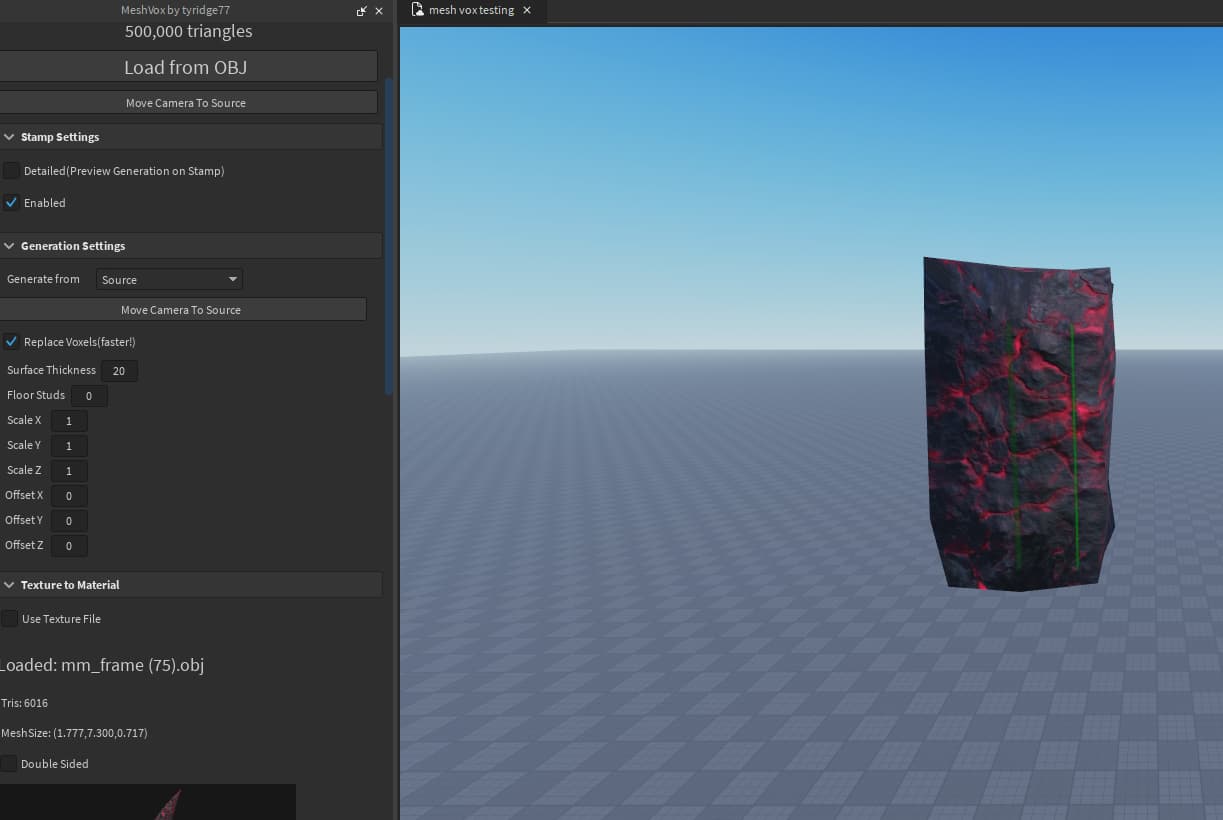Collapse the Texture to Material section

pyautogui.click(x=9, y=584)
